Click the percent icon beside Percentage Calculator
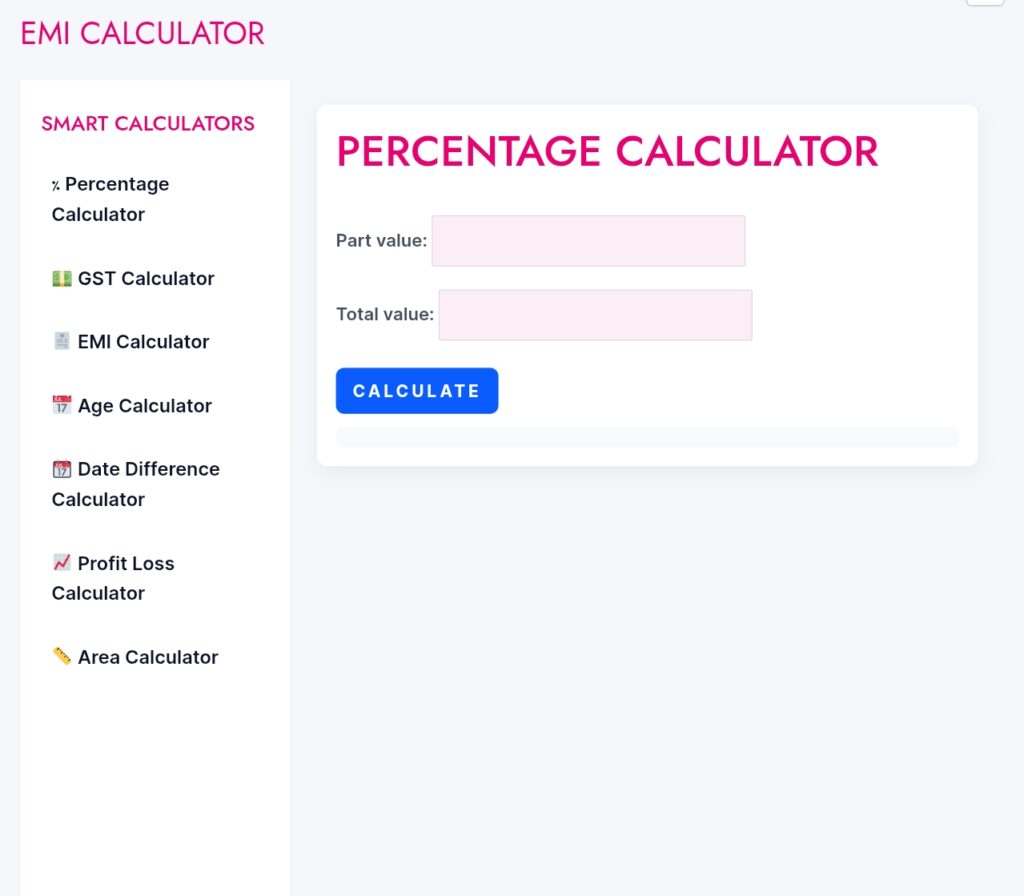 click(x=56, y=185)
